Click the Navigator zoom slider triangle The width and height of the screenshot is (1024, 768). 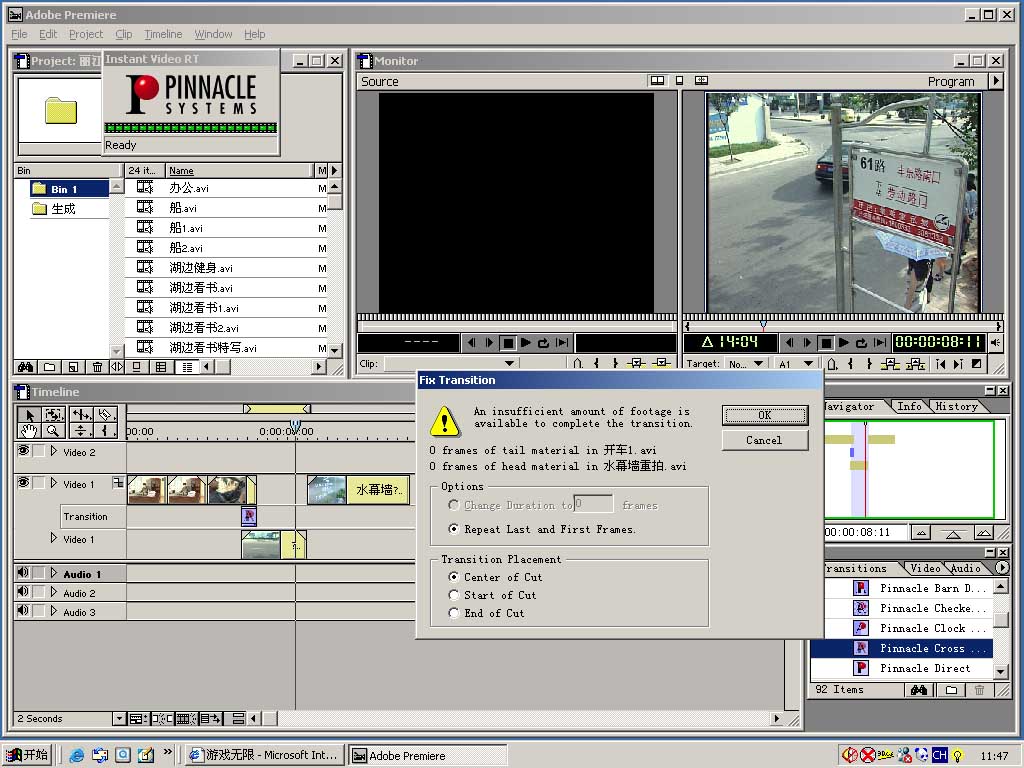pos(953,534)
